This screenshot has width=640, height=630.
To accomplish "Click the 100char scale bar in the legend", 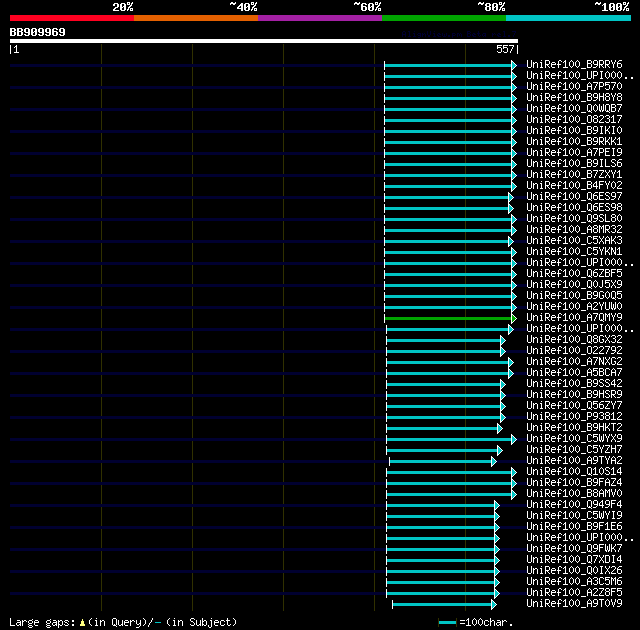I will [x=447, y=622].
